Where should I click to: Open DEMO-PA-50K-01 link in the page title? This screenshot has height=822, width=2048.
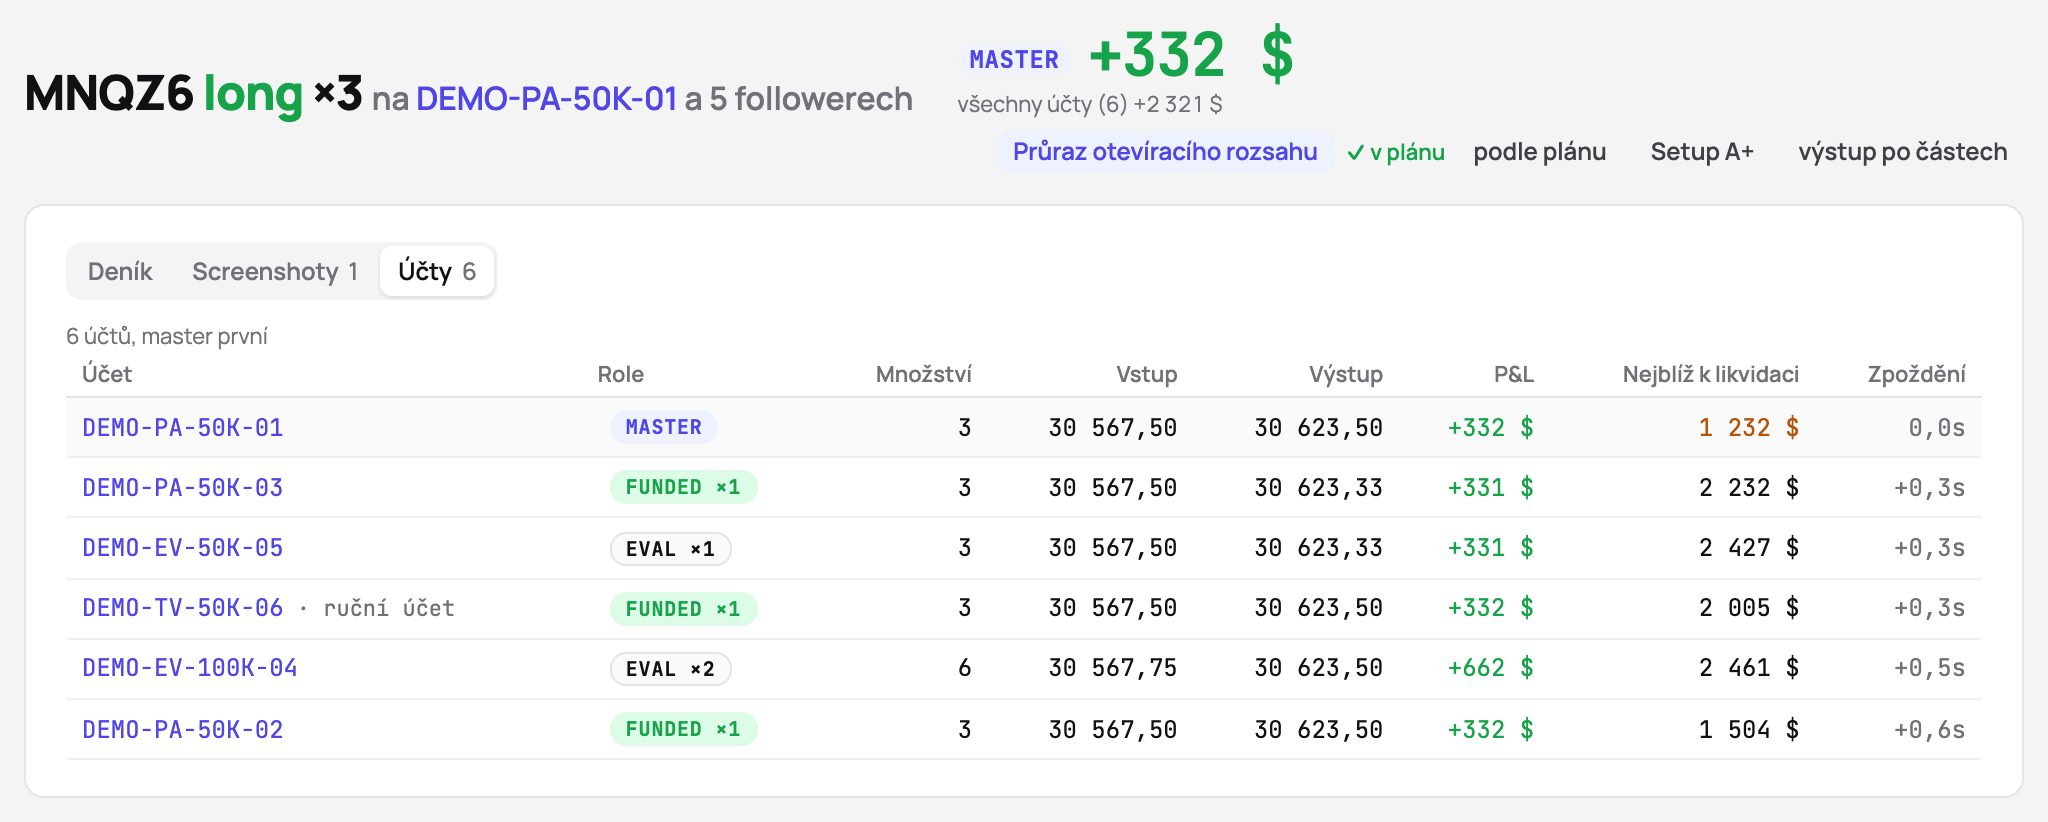pos(547,99)
